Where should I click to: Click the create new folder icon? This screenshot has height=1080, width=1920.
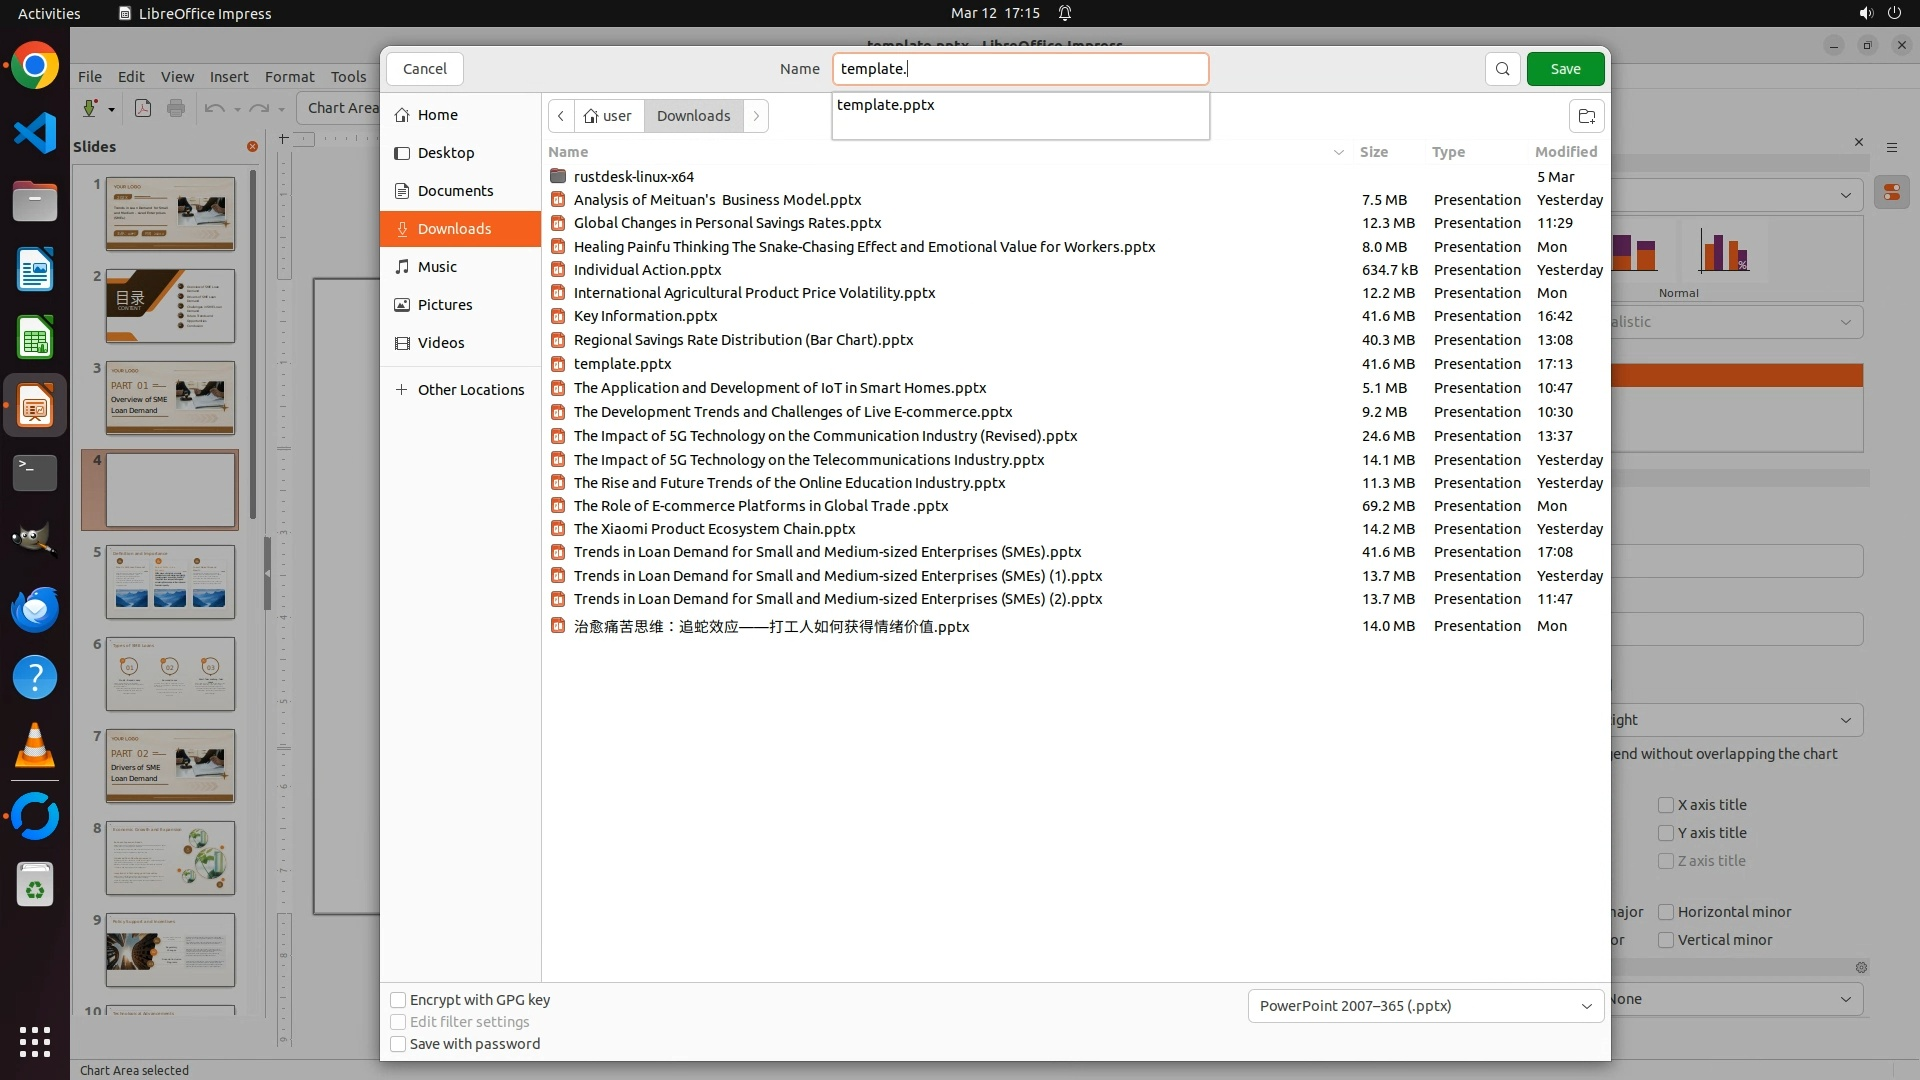pyautogui.click(x=1586, y=116)
